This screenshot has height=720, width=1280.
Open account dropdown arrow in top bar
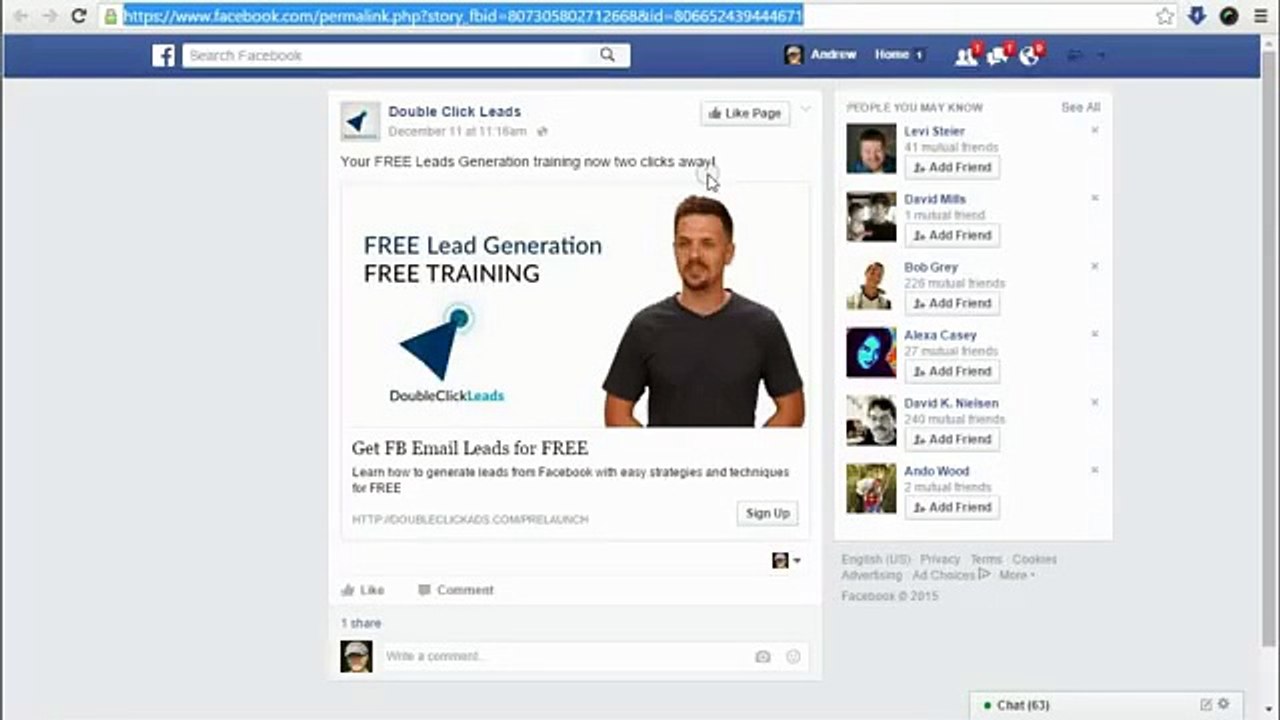tap(1102, 55)
